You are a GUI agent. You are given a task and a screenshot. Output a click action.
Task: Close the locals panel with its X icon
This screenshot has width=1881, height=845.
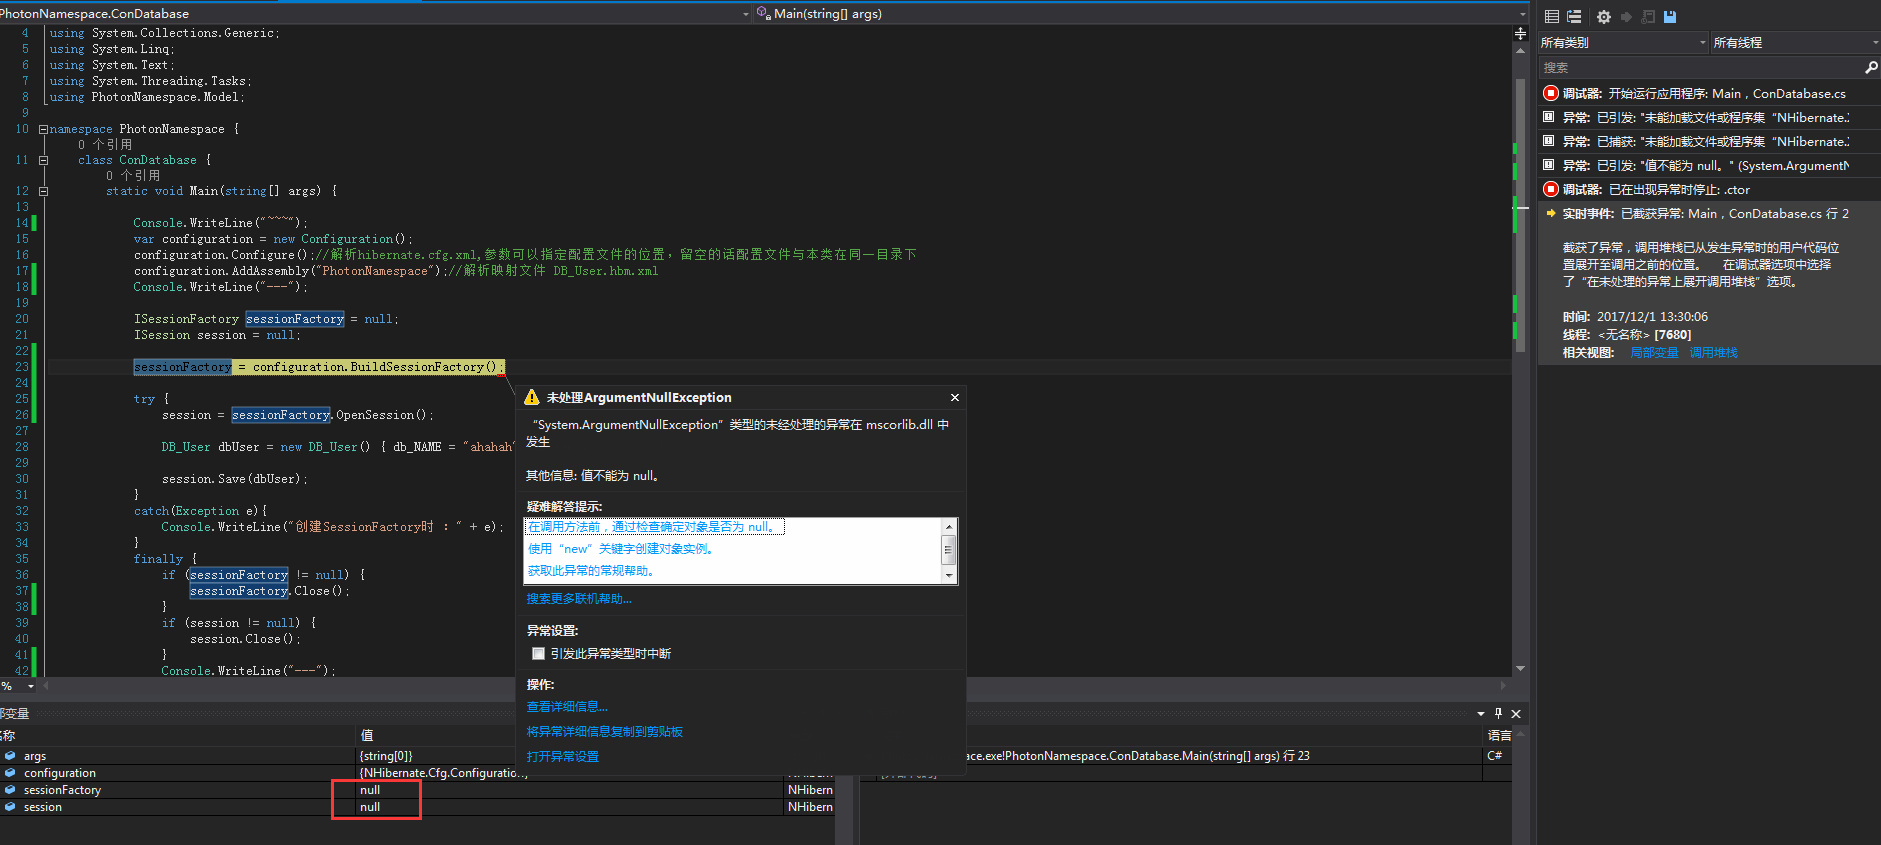tap(1516, 713)
